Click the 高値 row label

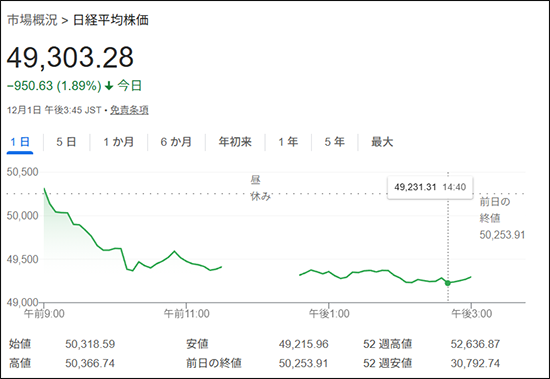pos(20,363)
